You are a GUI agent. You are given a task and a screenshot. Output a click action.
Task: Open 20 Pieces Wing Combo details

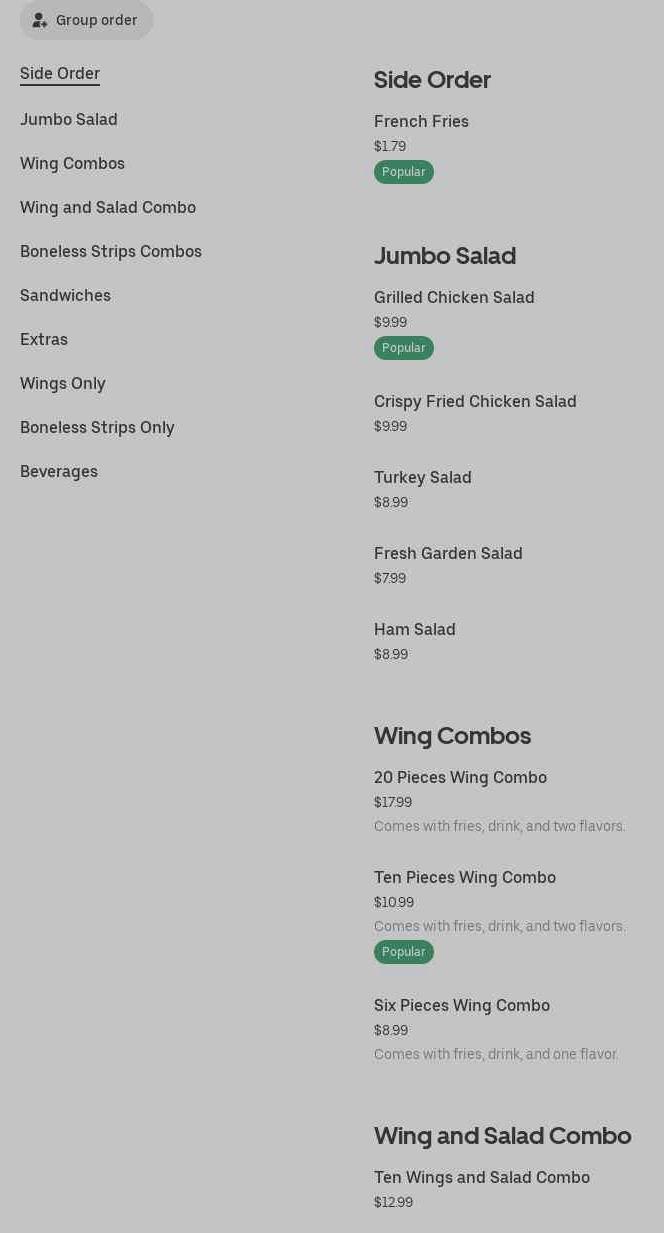pyautogui.click(x=460, y=778)
